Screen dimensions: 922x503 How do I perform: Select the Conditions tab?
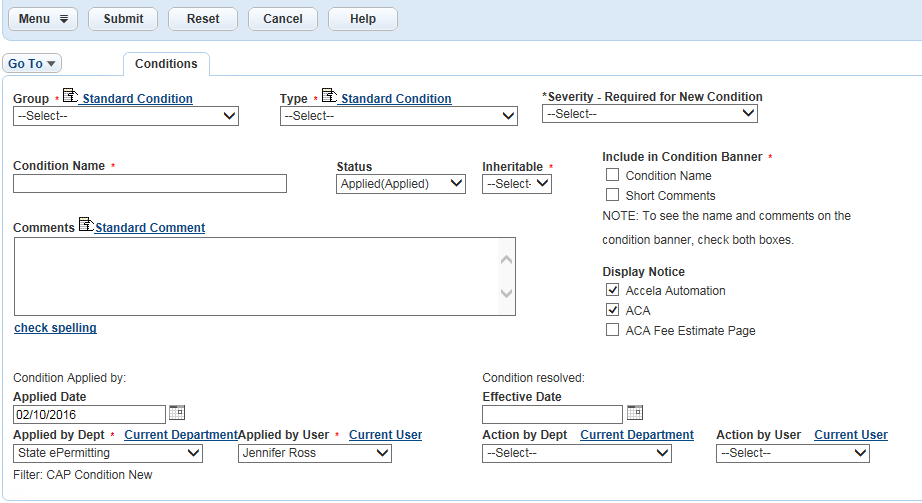coord(166,64)
